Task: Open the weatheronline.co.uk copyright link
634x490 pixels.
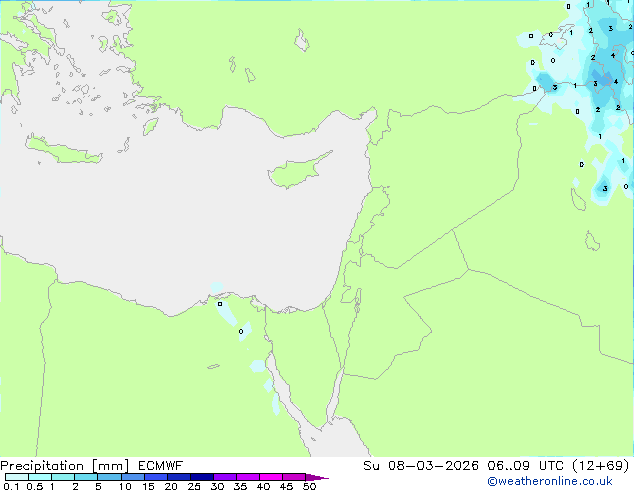Action: [550, 481]
